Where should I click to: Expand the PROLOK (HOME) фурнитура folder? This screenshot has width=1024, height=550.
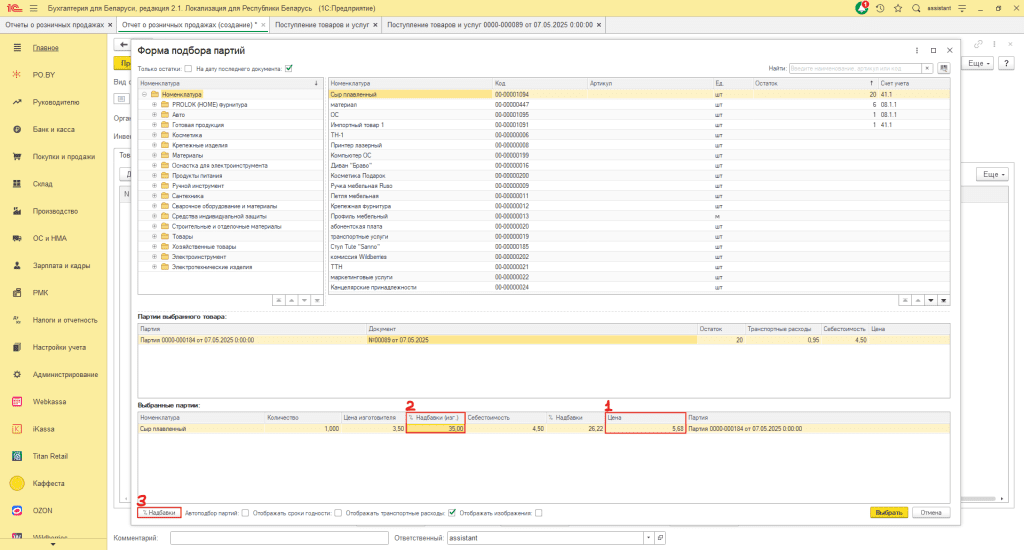155,105
